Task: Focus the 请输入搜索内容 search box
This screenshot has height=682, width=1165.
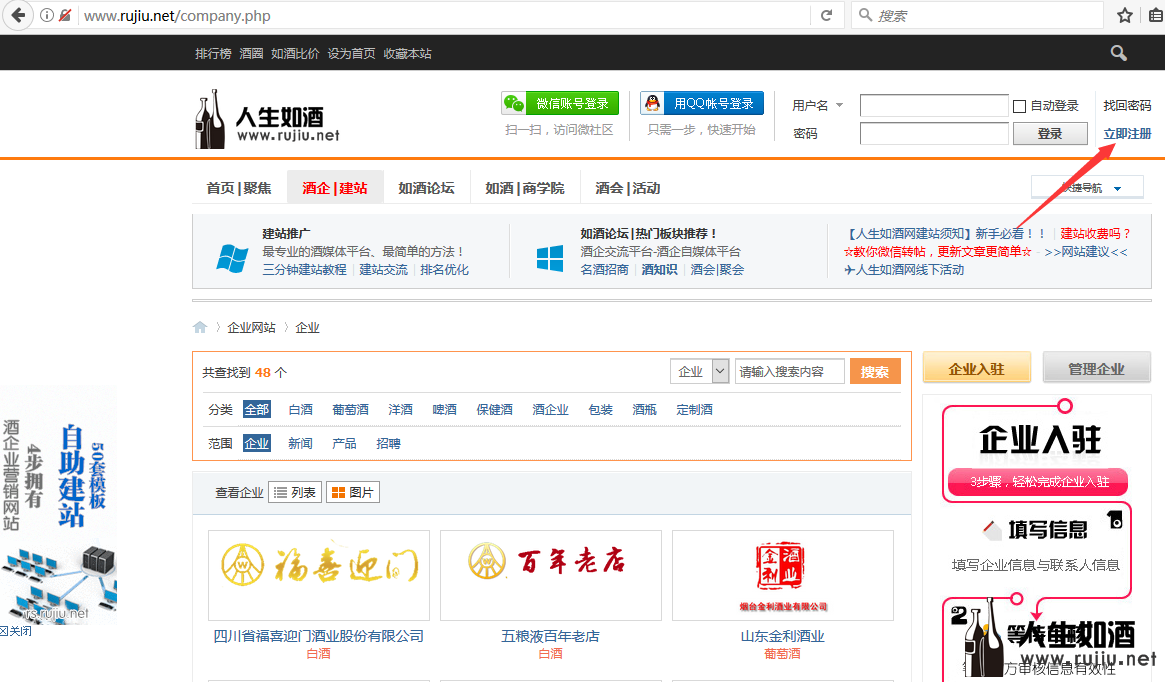Action: [790, 371]
